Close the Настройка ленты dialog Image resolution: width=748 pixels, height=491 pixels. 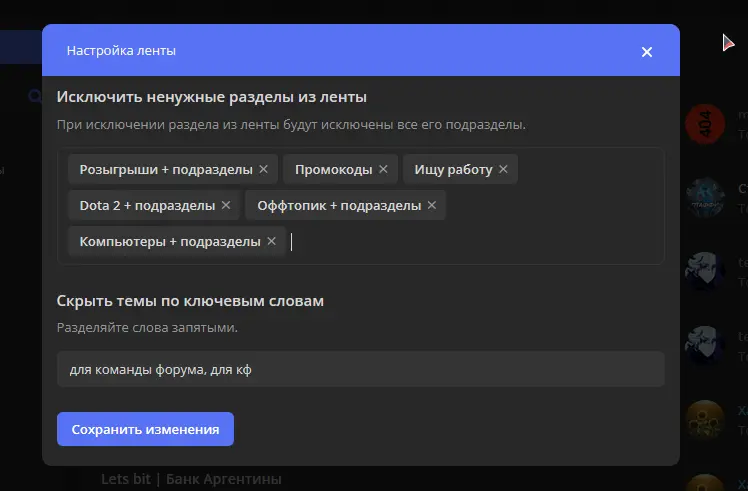coord(646,52)
